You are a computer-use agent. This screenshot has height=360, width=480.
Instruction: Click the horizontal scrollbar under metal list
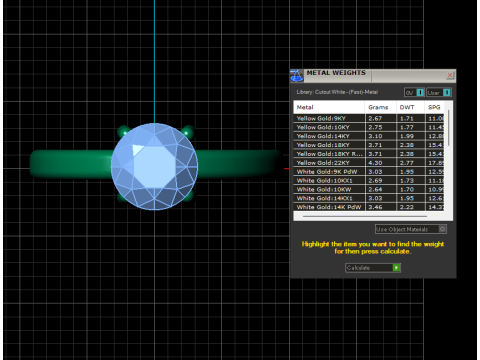[x=365, y=216]
